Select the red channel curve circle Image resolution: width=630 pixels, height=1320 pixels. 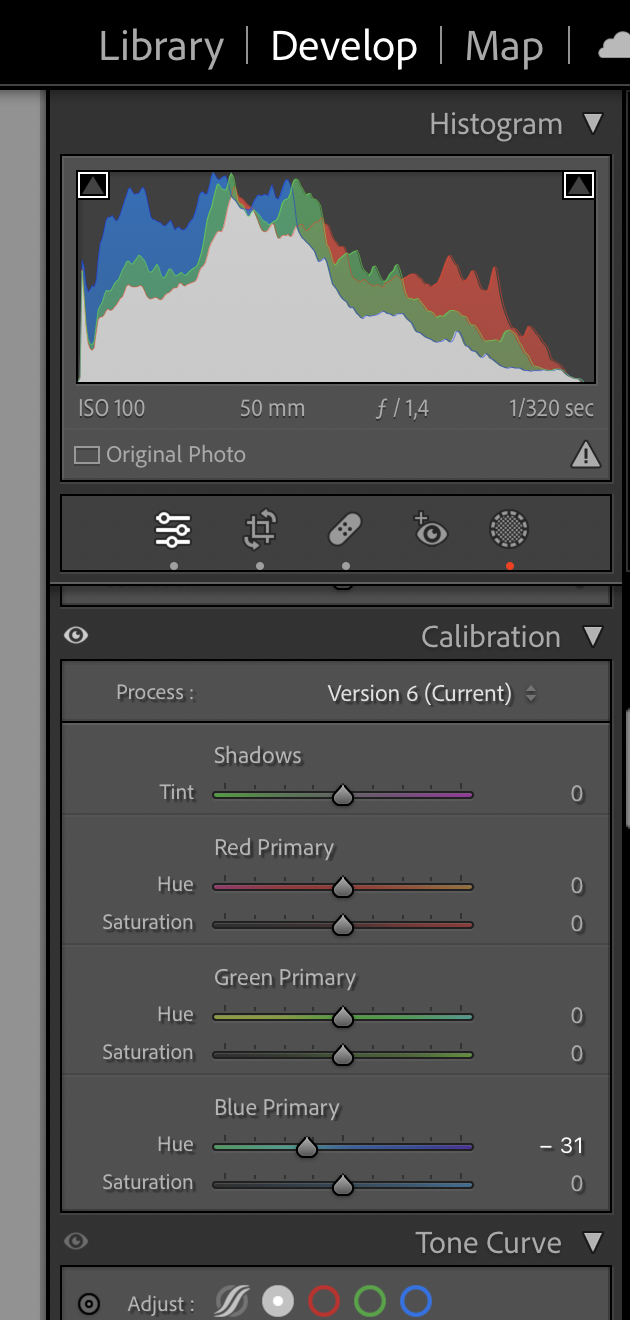[x=324, y=1302]
